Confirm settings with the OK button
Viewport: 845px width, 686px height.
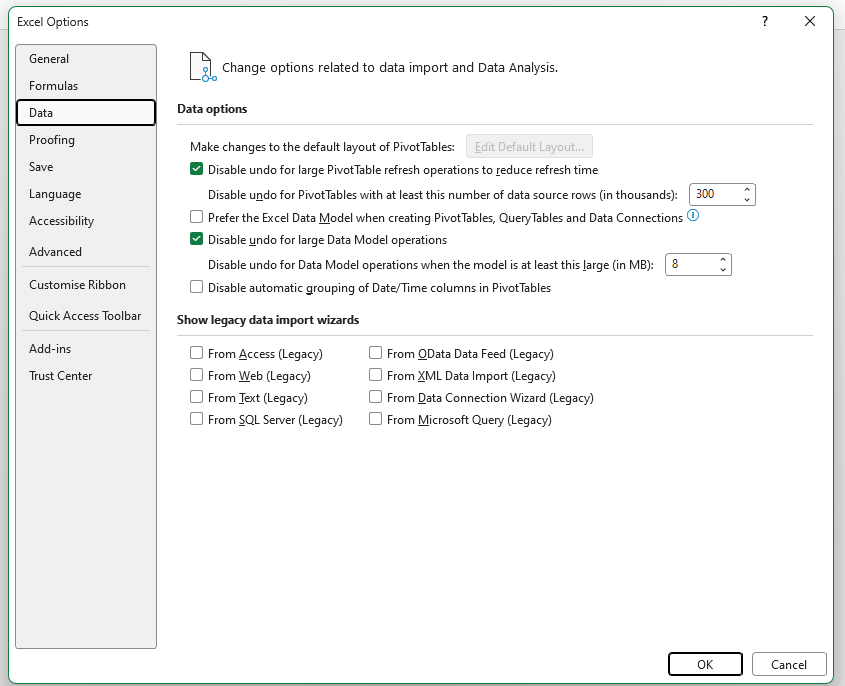pos(705,664)
